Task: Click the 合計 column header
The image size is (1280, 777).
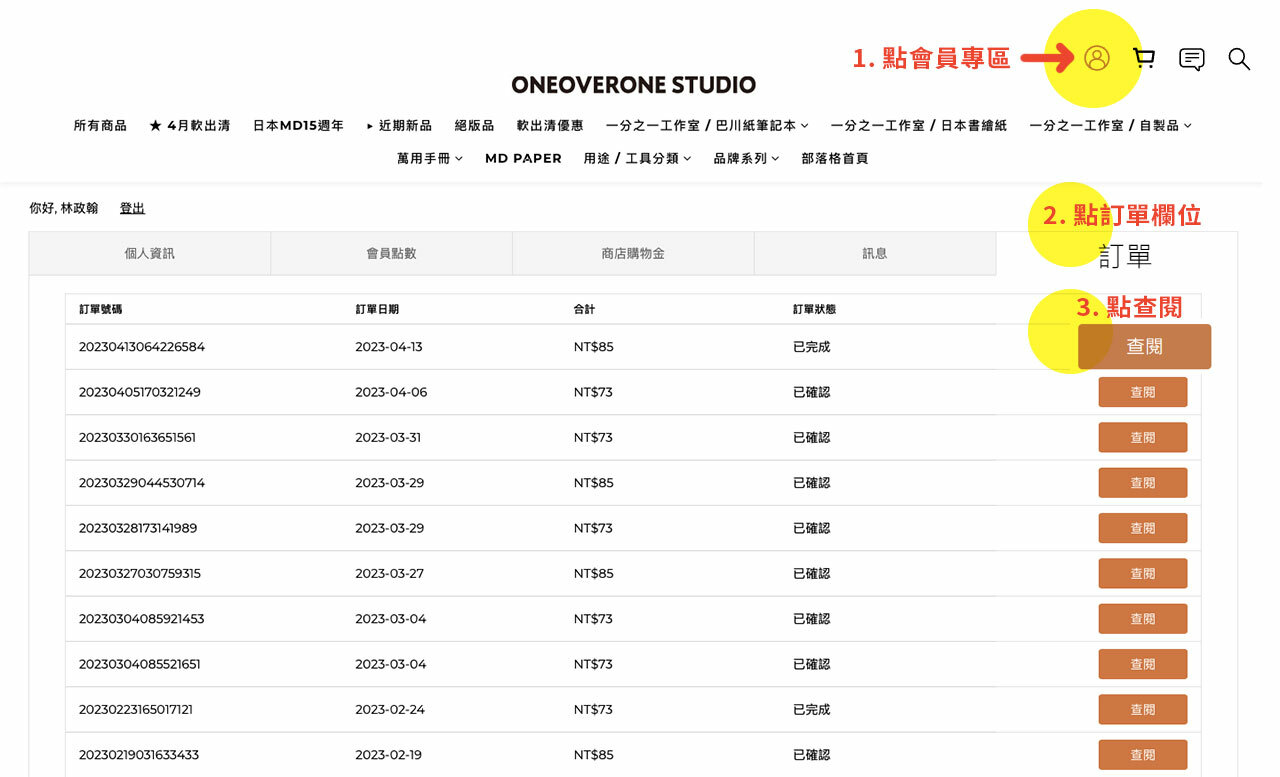Action: (x=584, y=310)
